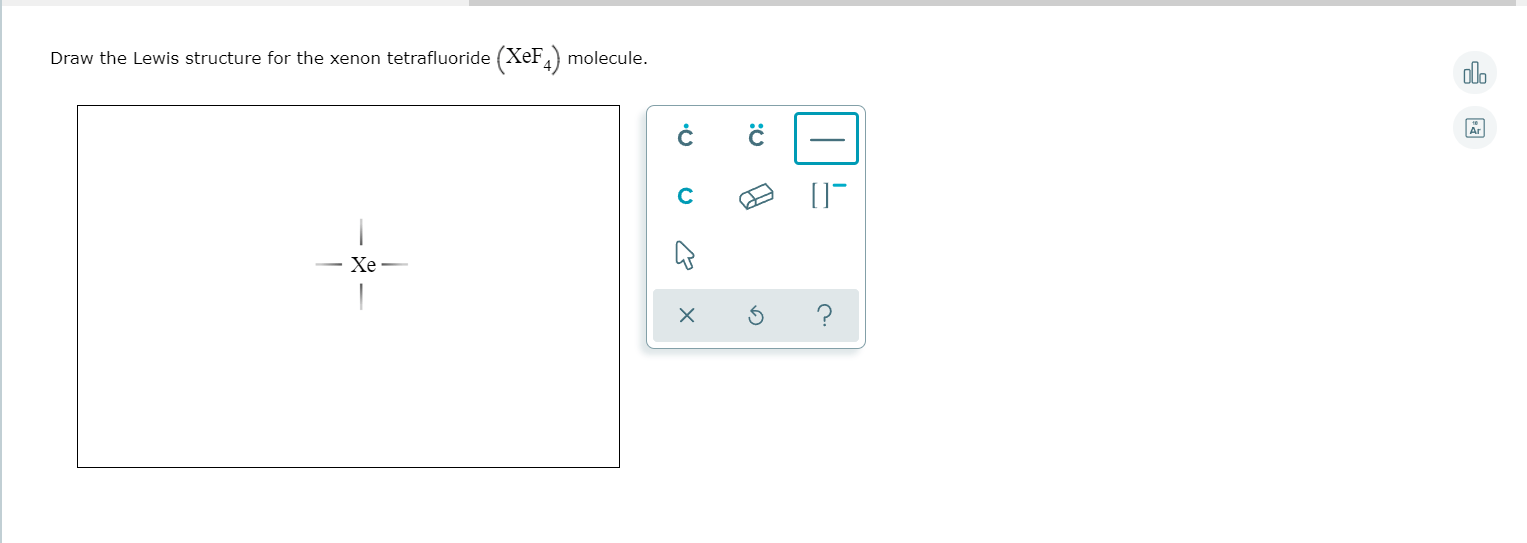Select the single unpaired electron tool
The image size is (1527, 543).
pyautogui.click(x=685, y=137)
